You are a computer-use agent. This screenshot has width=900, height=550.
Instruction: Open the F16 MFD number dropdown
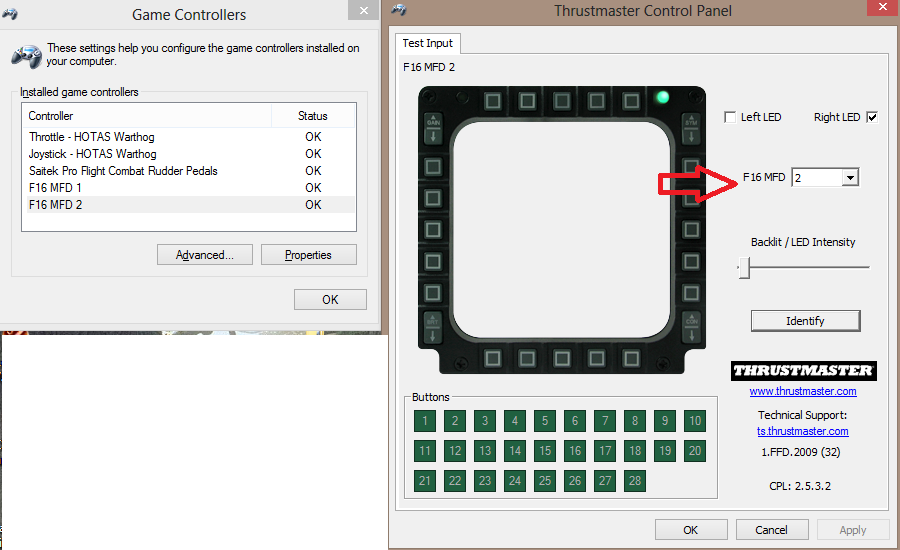[x=850, y=177]
